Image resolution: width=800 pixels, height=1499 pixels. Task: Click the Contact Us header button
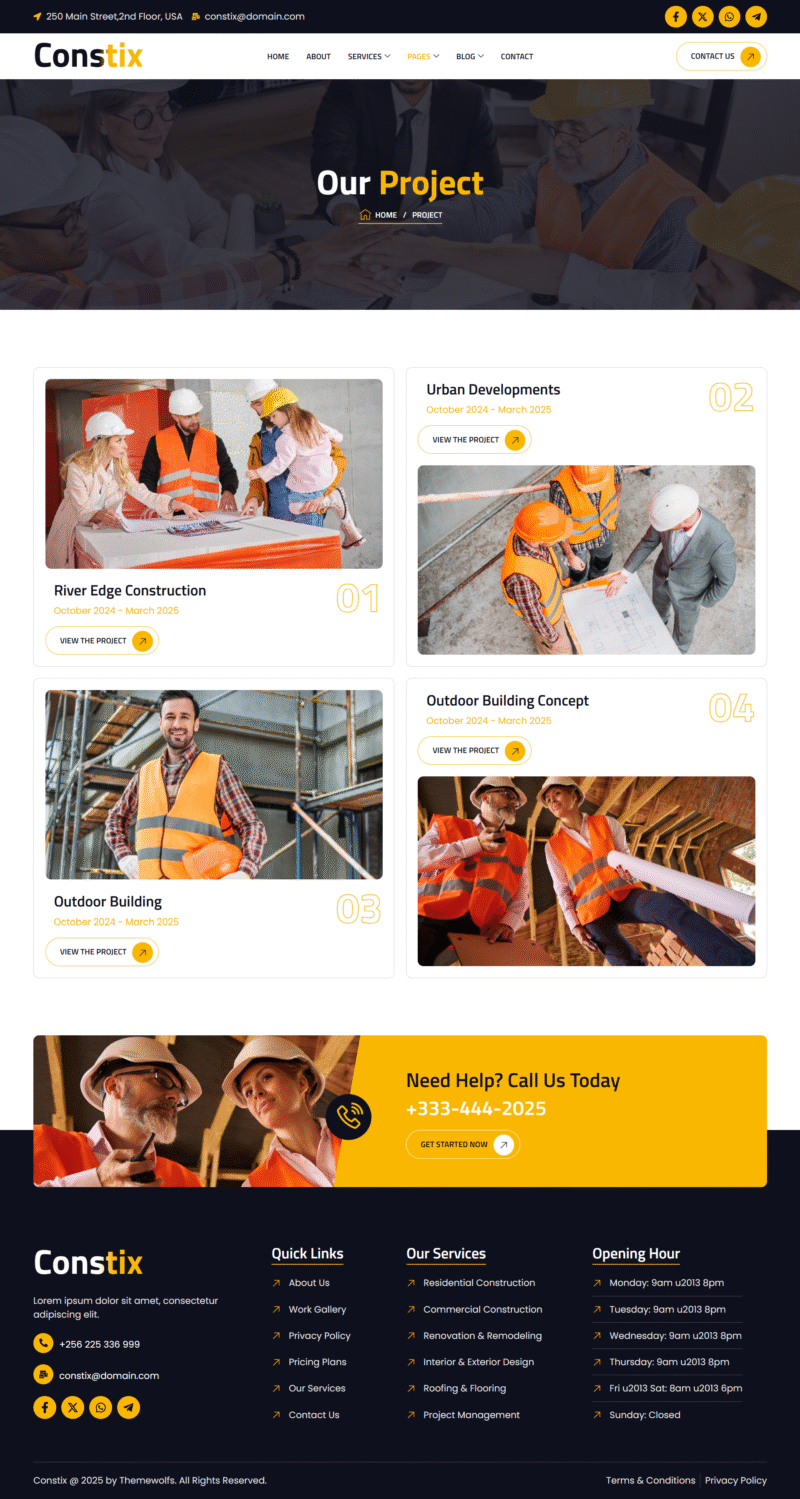click(722, 56)
